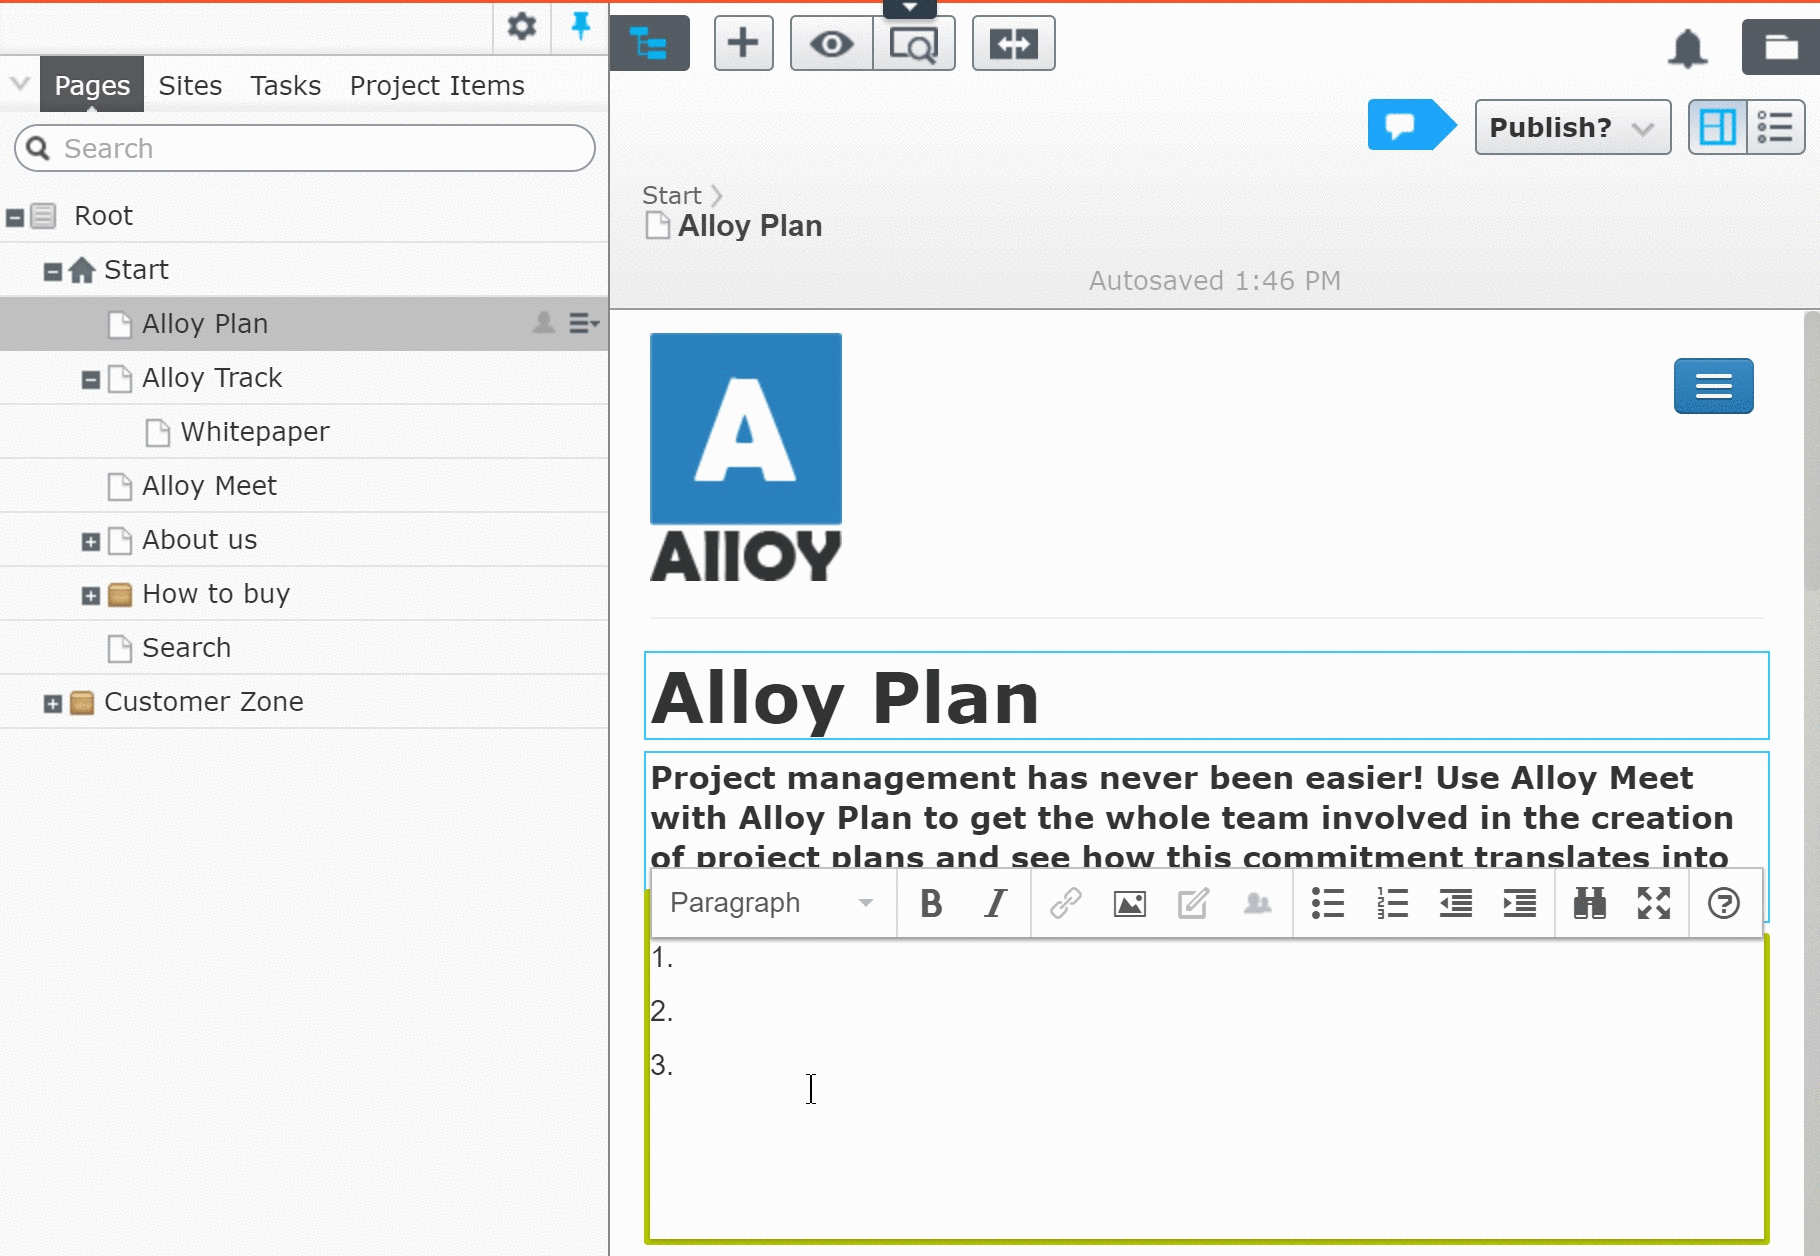Open the Publish? options button
Viewport: 1820px width, 1256px height.
point(1571,127)
